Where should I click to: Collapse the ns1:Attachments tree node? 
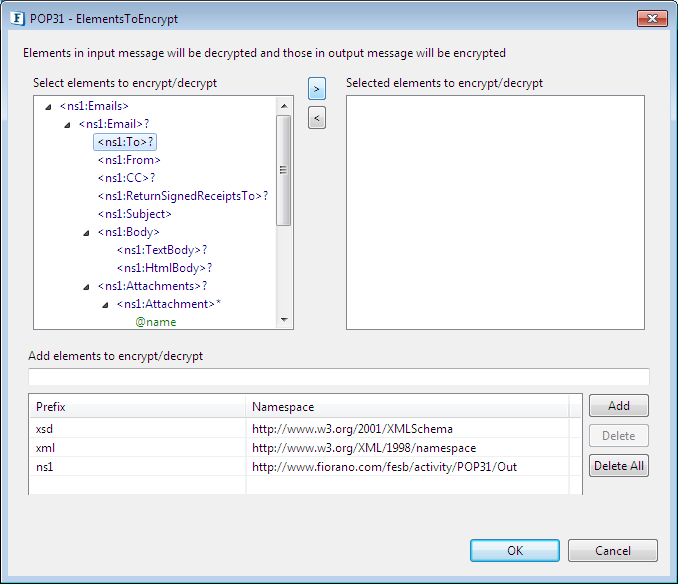point(86,286)
